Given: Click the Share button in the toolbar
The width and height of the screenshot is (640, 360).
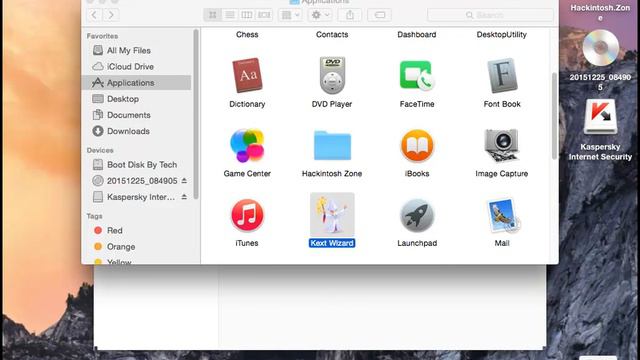Looking at the screenshot, I should click(350, 15).
